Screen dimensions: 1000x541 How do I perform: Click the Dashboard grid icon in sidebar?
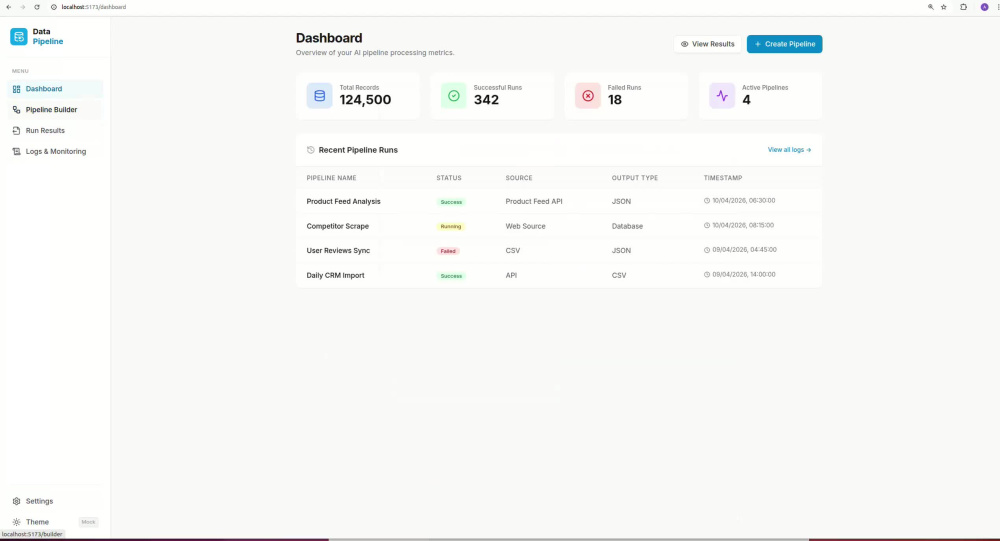point(17,89)
